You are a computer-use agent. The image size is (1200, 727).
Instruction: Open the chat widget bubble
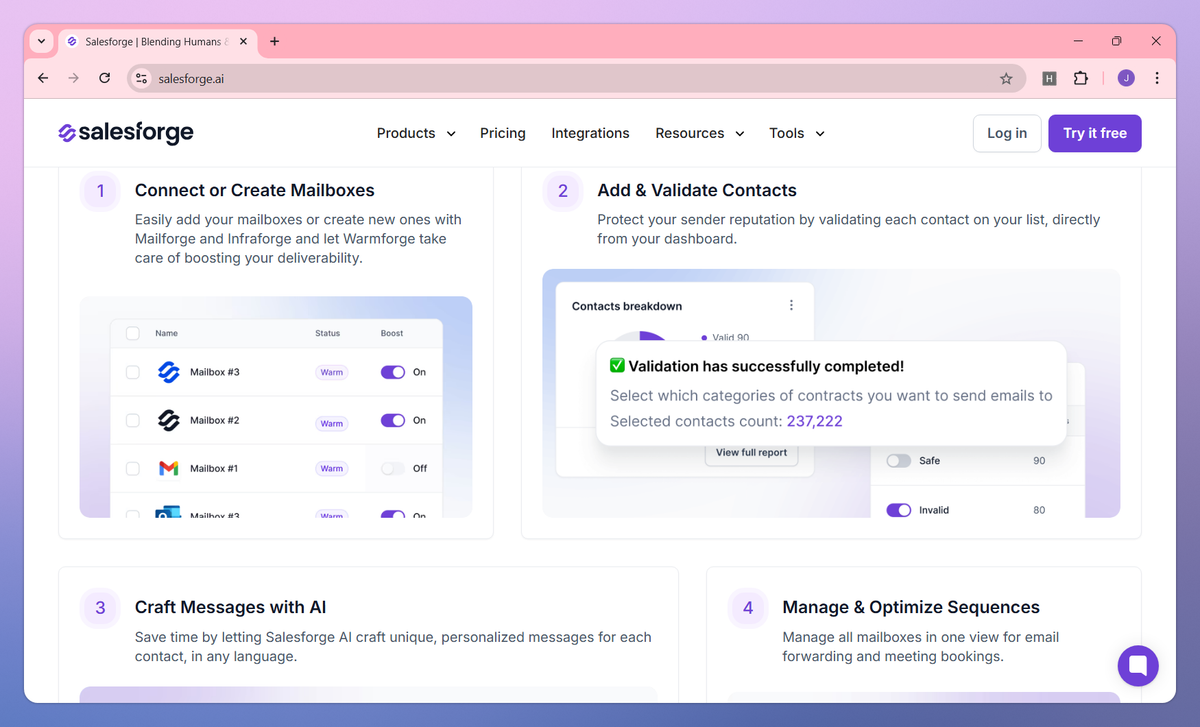pos(1138,665)
